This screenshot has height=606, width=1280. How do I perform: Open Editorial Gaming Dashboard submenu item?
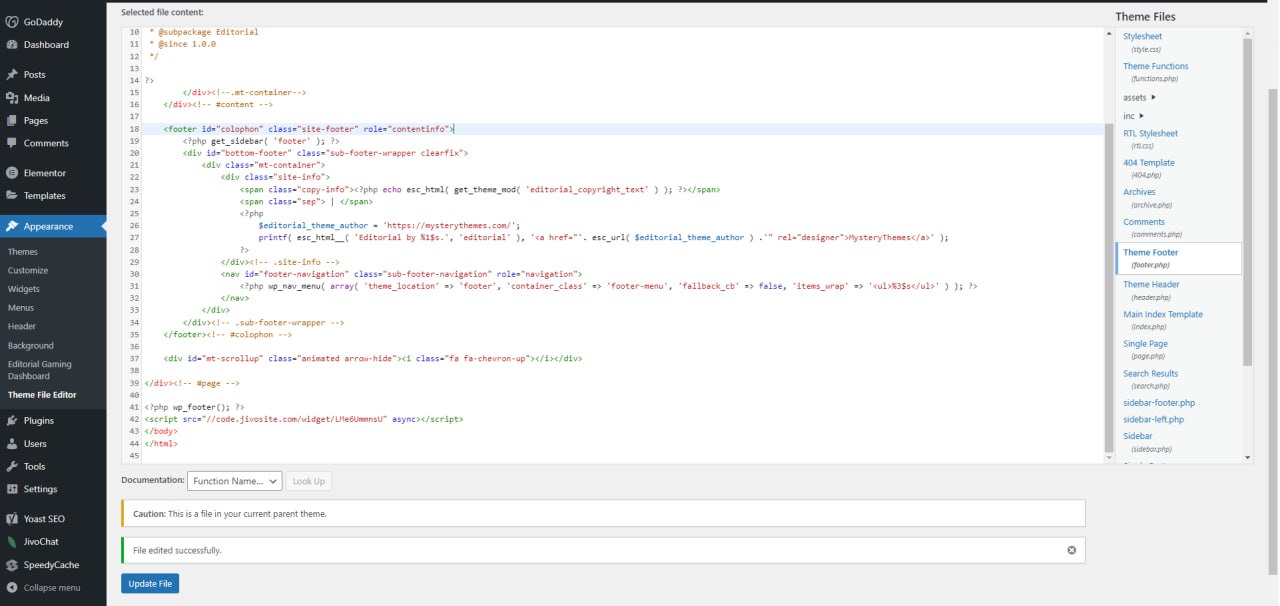click(x=40, y=370)
